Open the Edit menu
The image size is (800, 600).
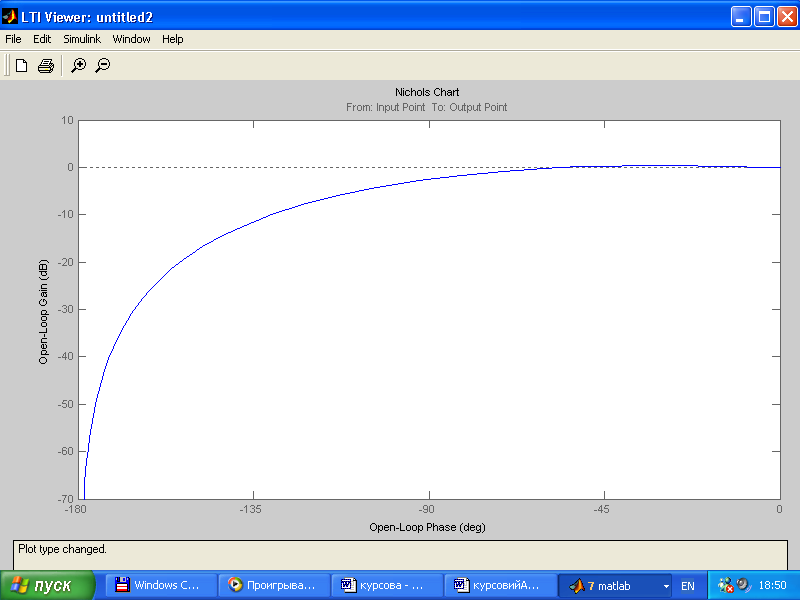(x=42, y=39)
